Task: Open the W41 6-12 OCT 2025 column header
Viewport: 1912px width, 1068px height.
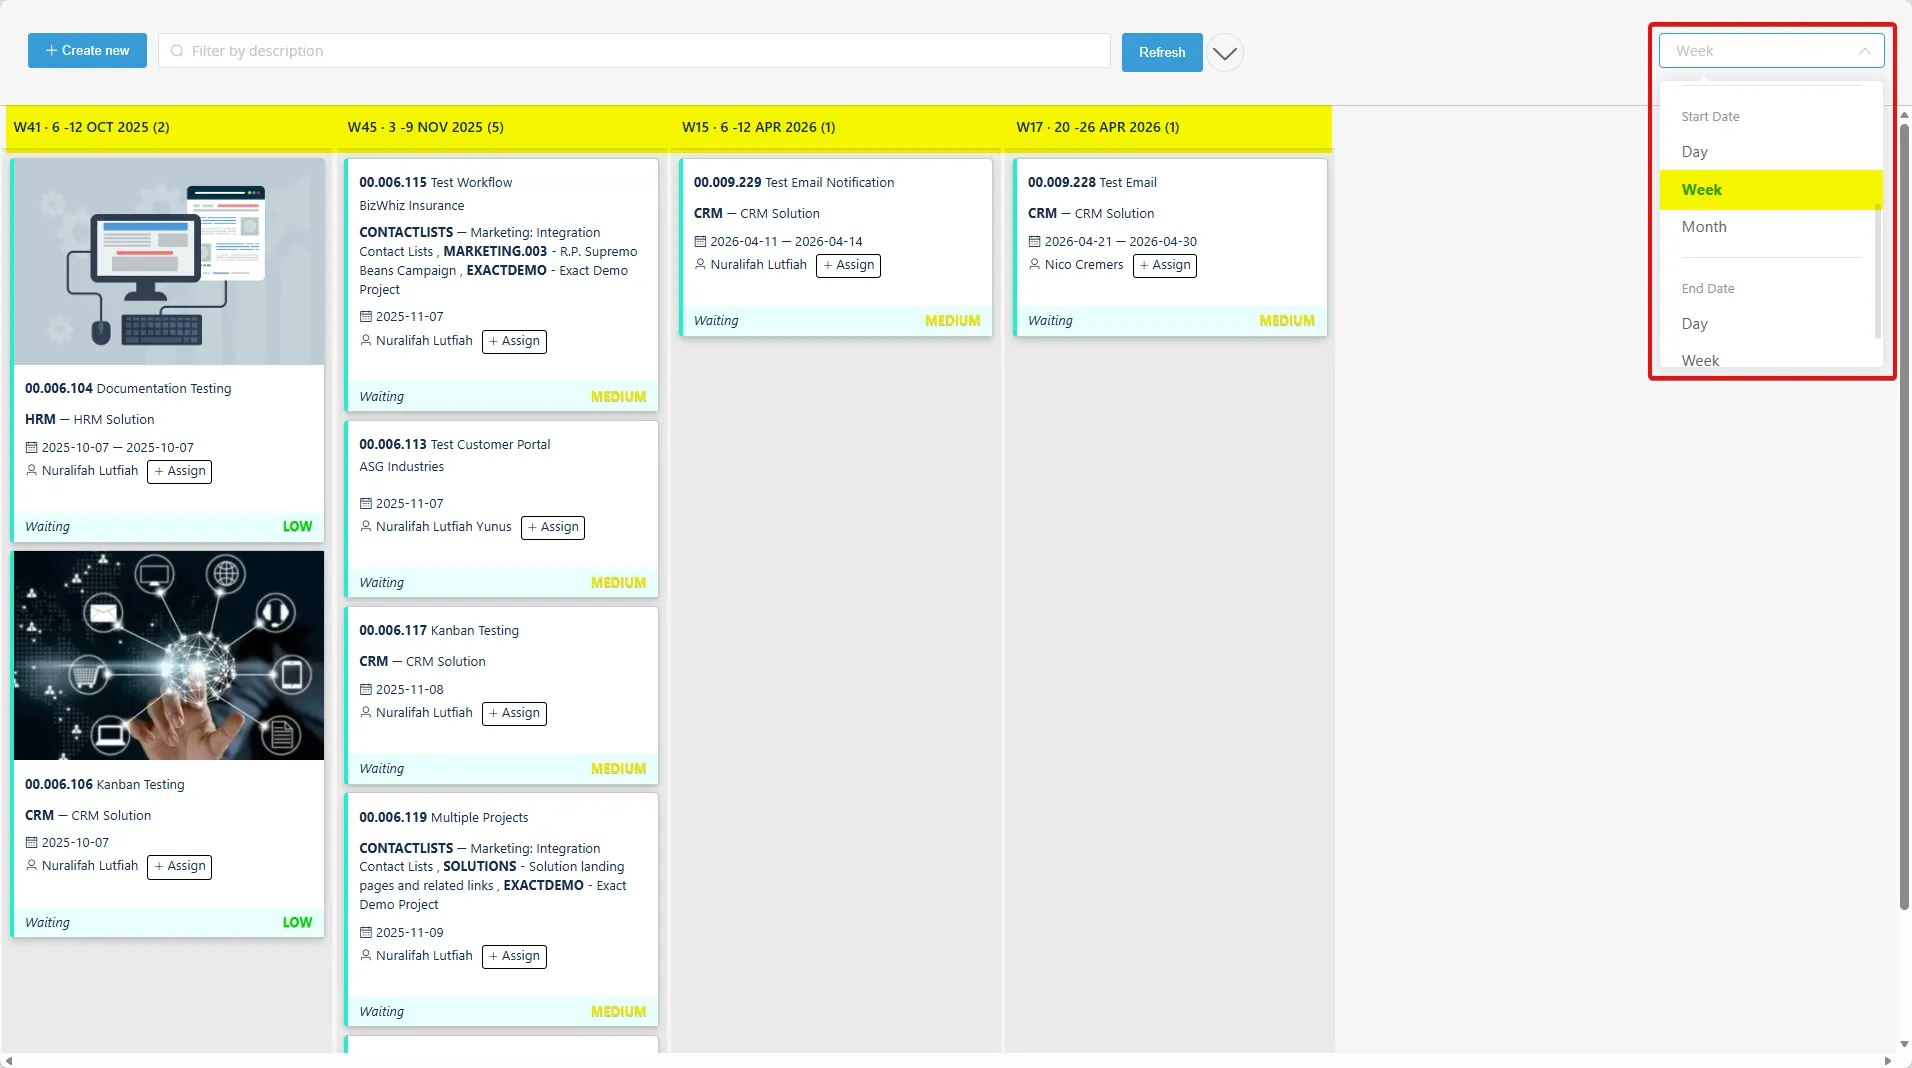Action: pos(170,128)
